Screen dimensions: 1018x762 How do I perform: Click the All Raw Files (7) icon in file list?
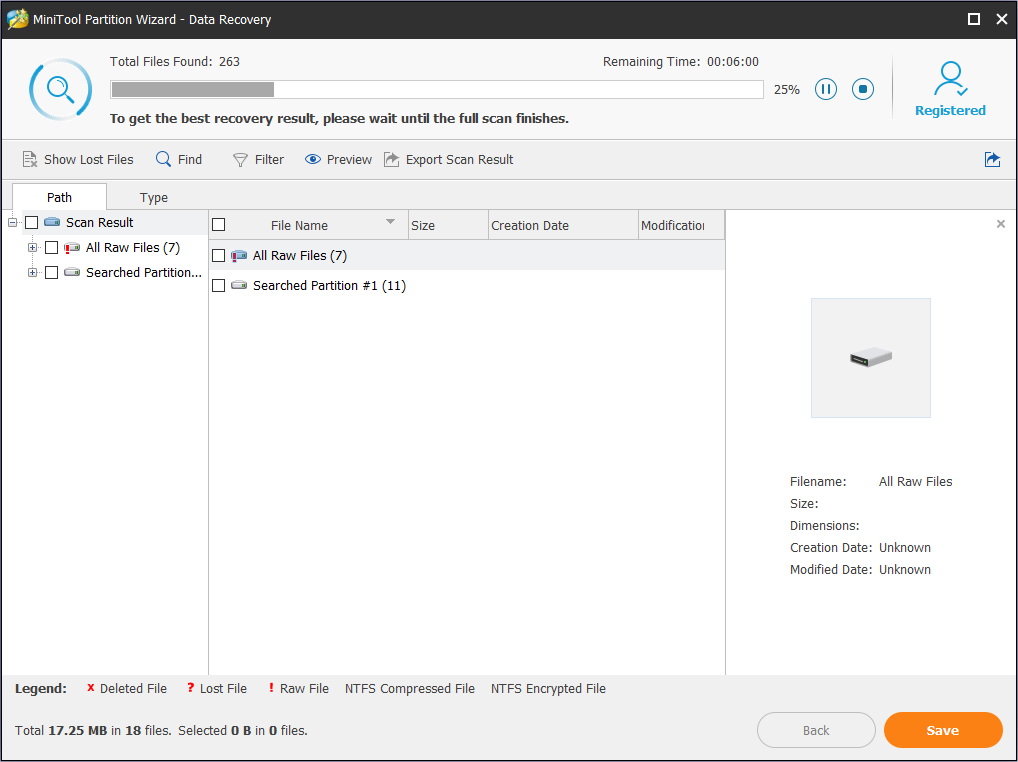pyautogui.click(x=239, y=256)
